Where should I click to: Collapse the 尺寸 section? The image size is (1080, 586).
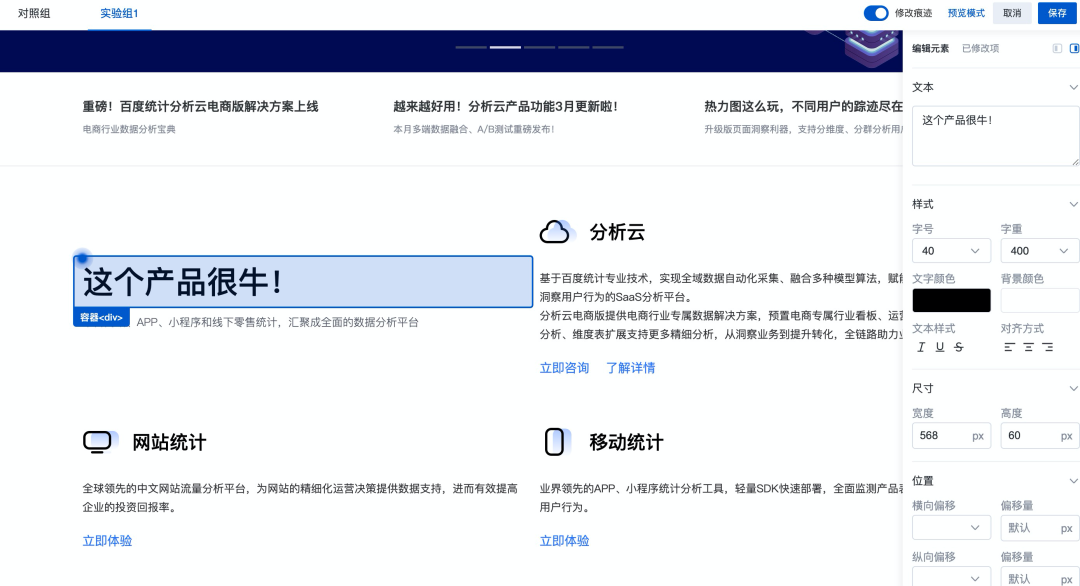pyautogui.click(x=1073, y=388)
